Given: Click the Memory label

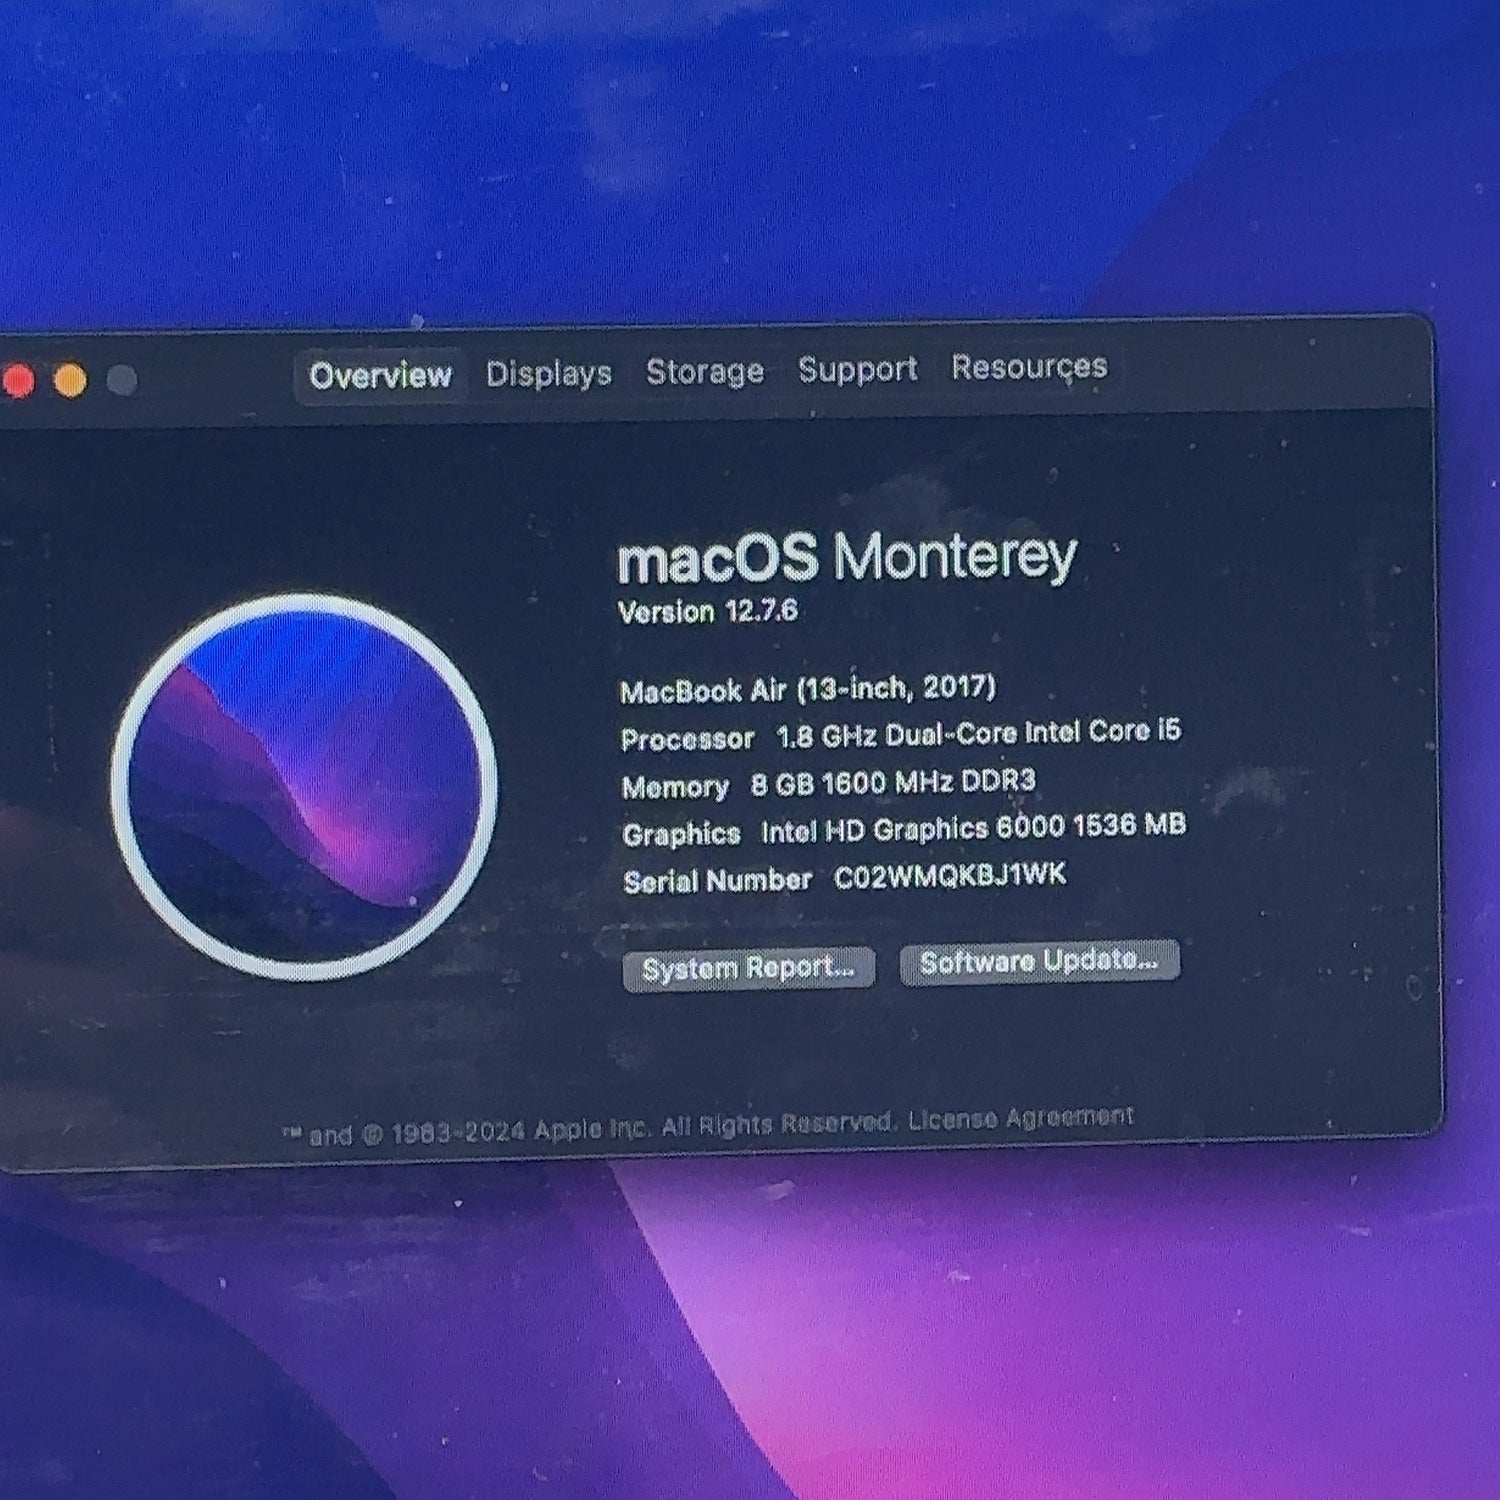Looking at the screenshot, I should pos(675,787).
